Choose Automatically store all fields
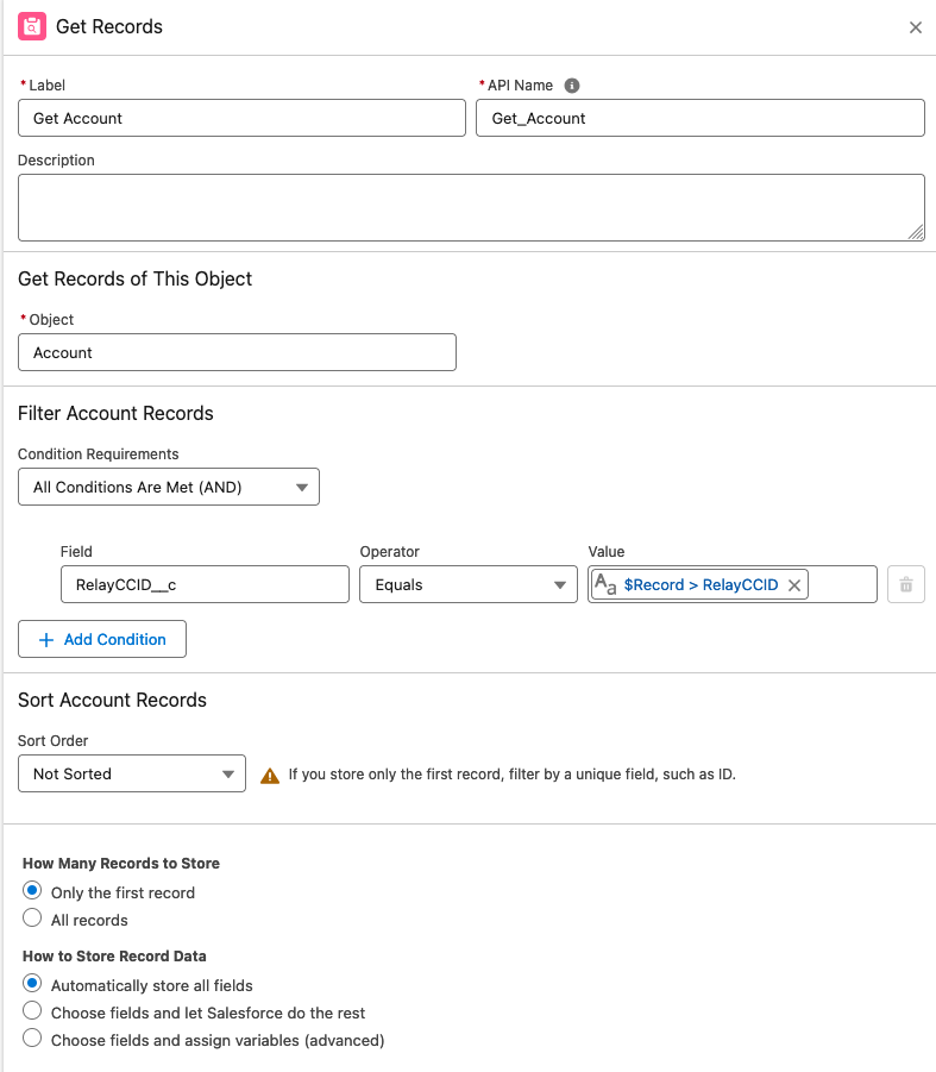 point(32,984)
